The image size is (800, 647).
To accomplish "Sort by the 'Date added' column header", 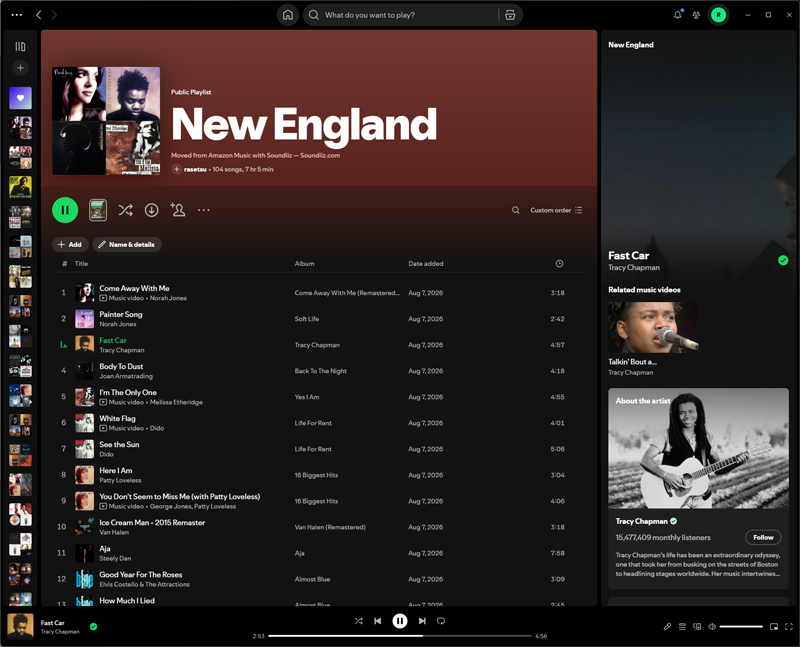I will pos(426,263).
